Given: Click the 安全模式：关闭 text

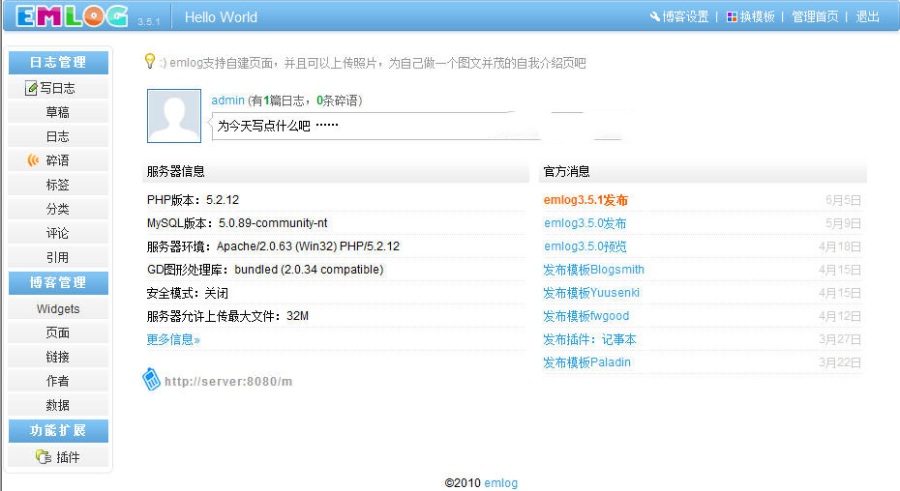Looking at the screenshot, I should [187, 293].
